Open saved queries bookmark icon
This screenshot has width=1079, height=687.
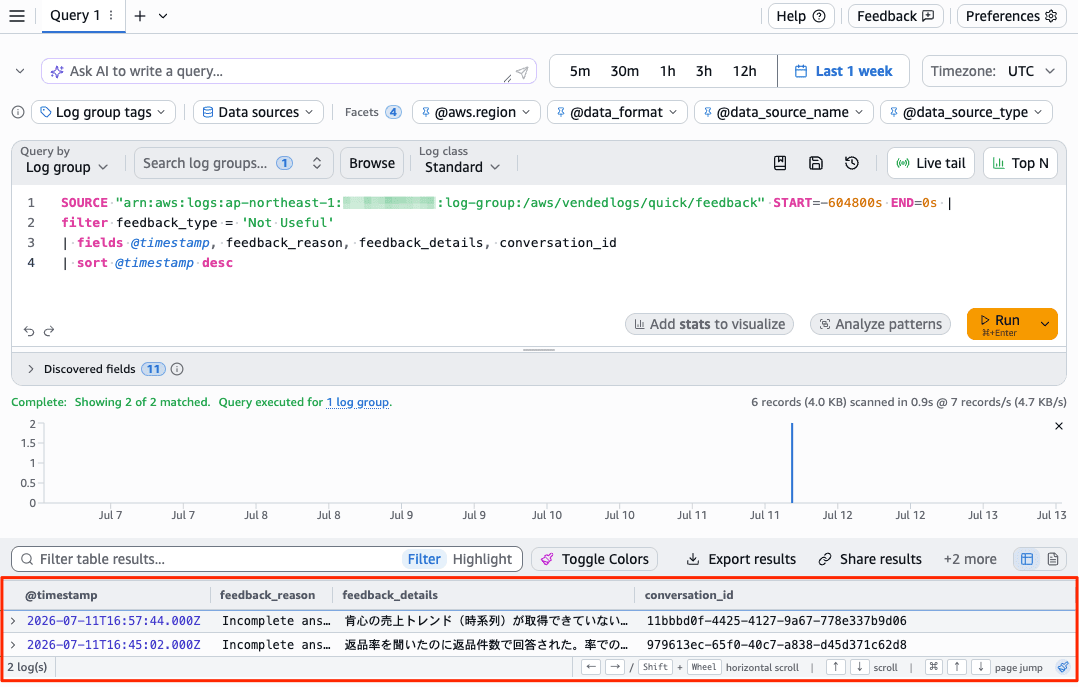click(x=780, y=163)
